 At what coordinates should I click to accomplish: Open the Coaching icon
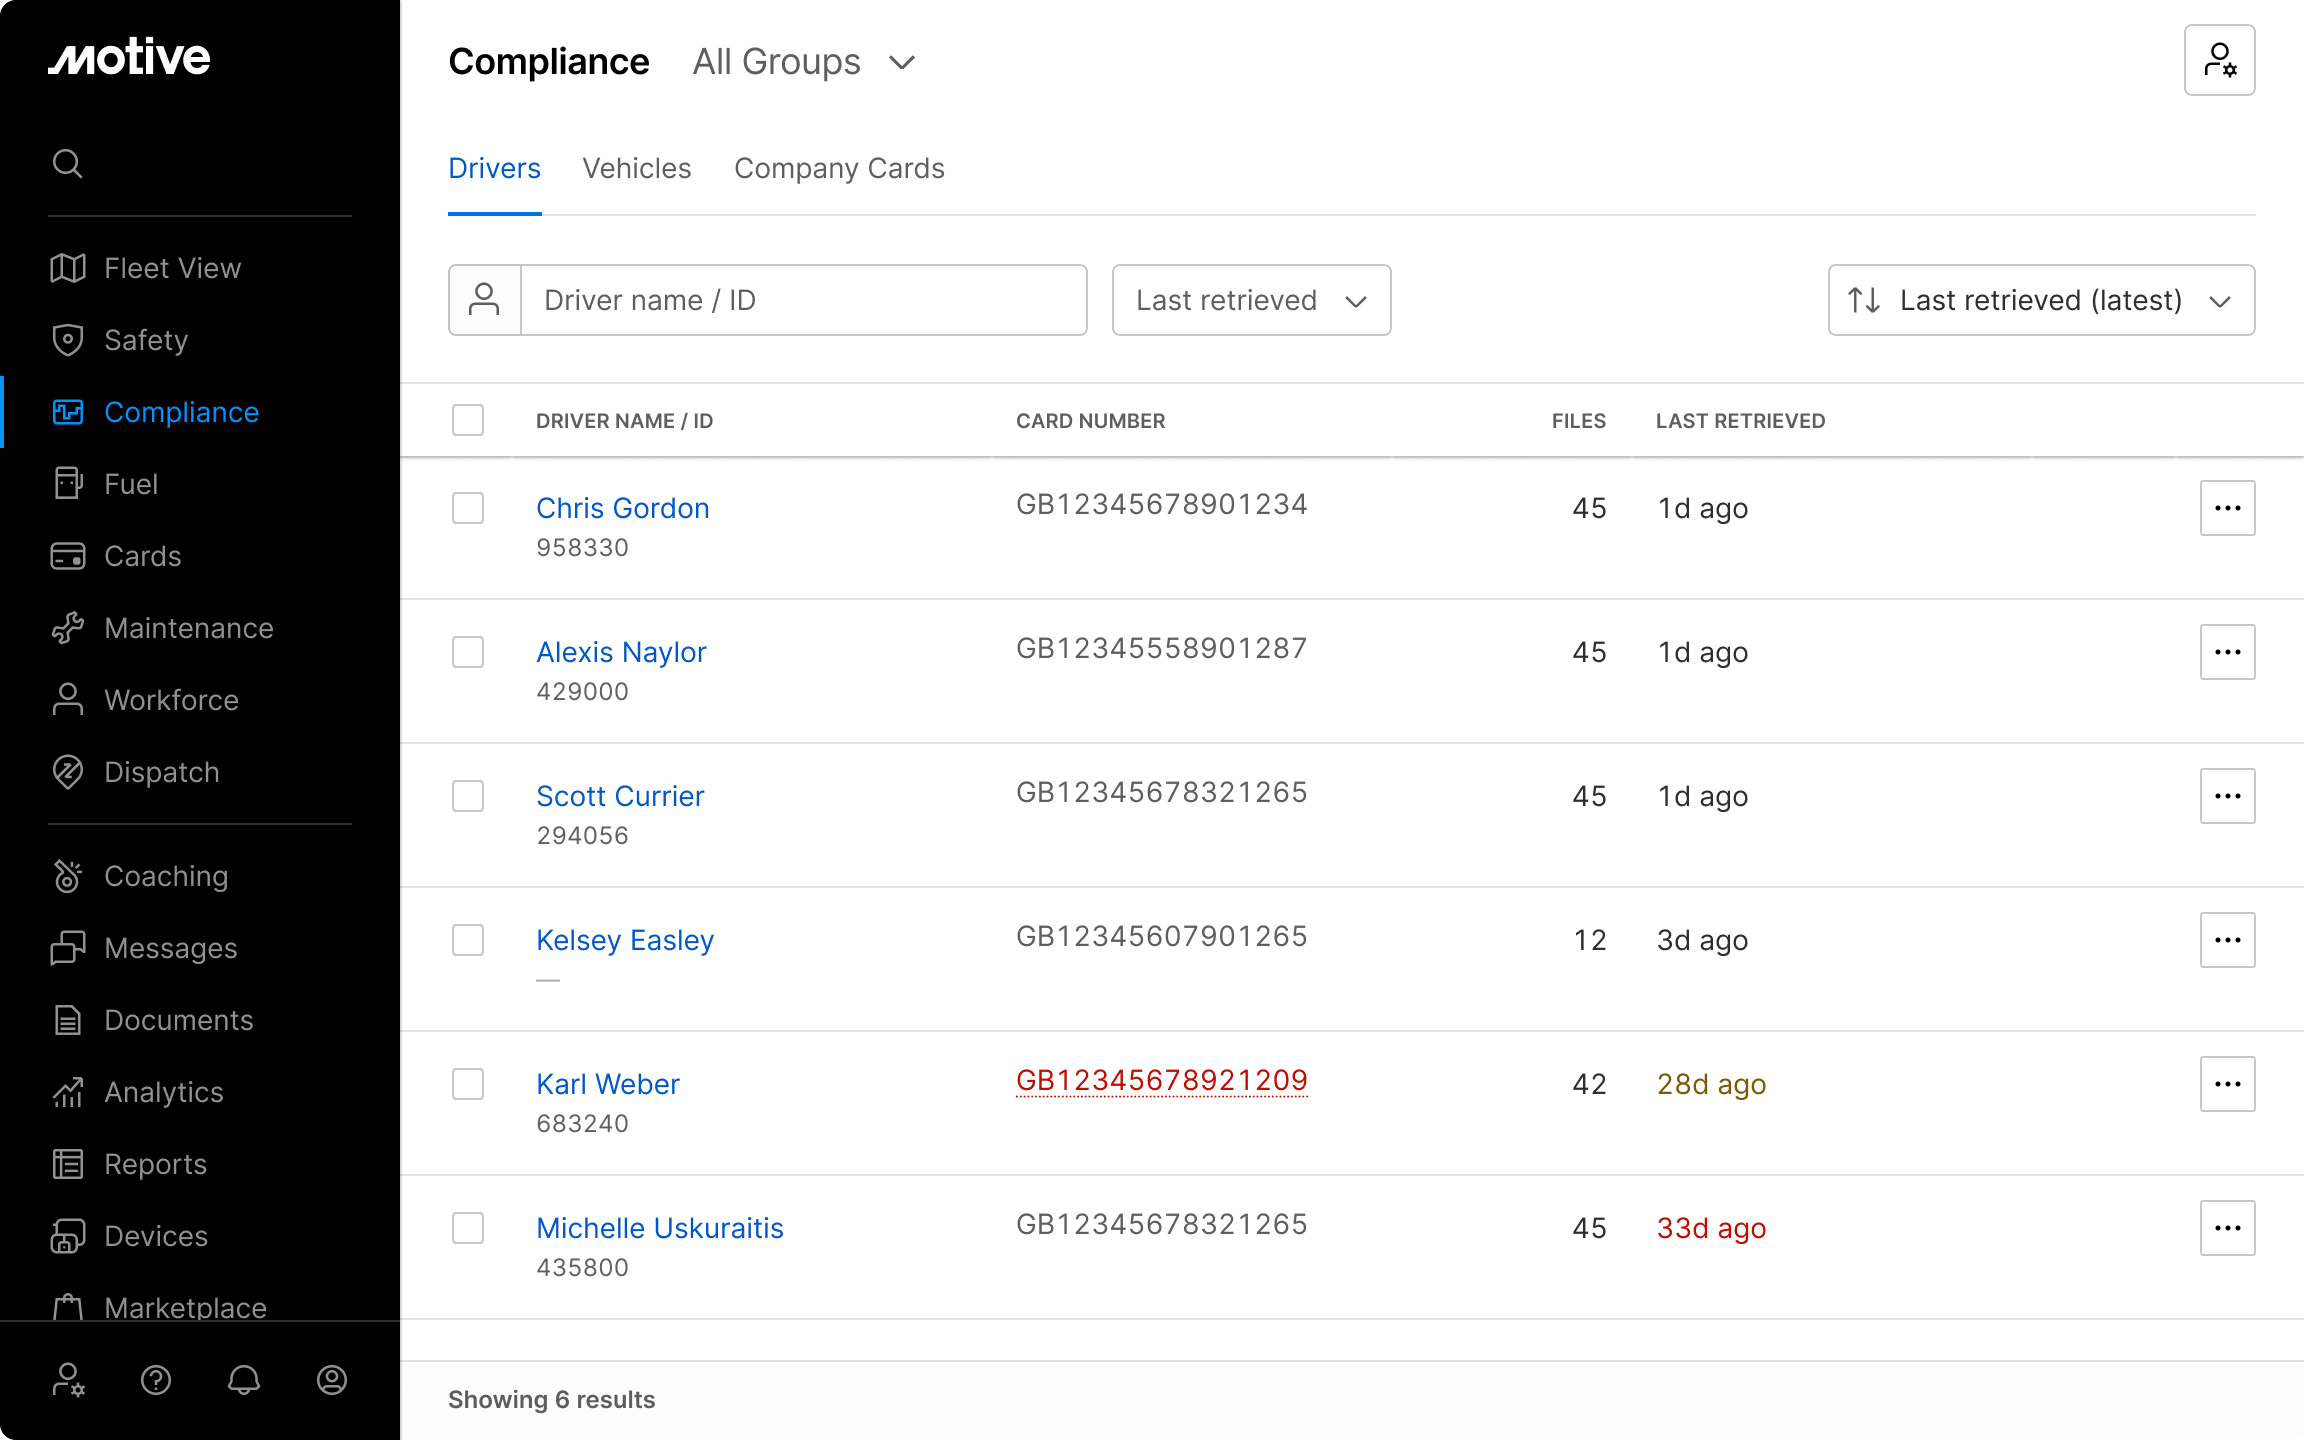68,876
